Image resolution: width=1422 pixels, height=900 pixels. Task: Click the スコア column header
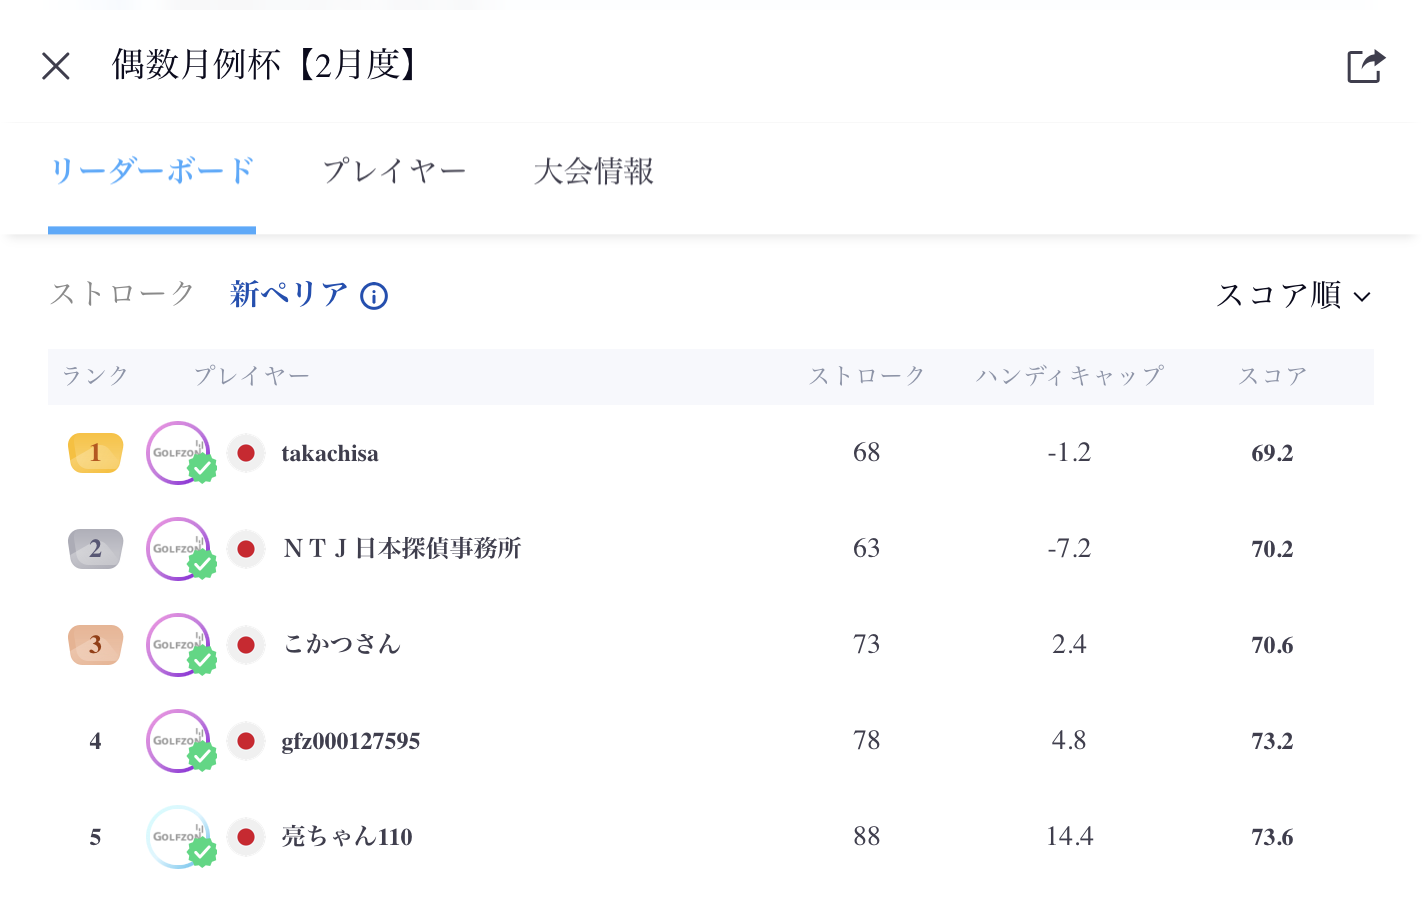pos(1272,376)
